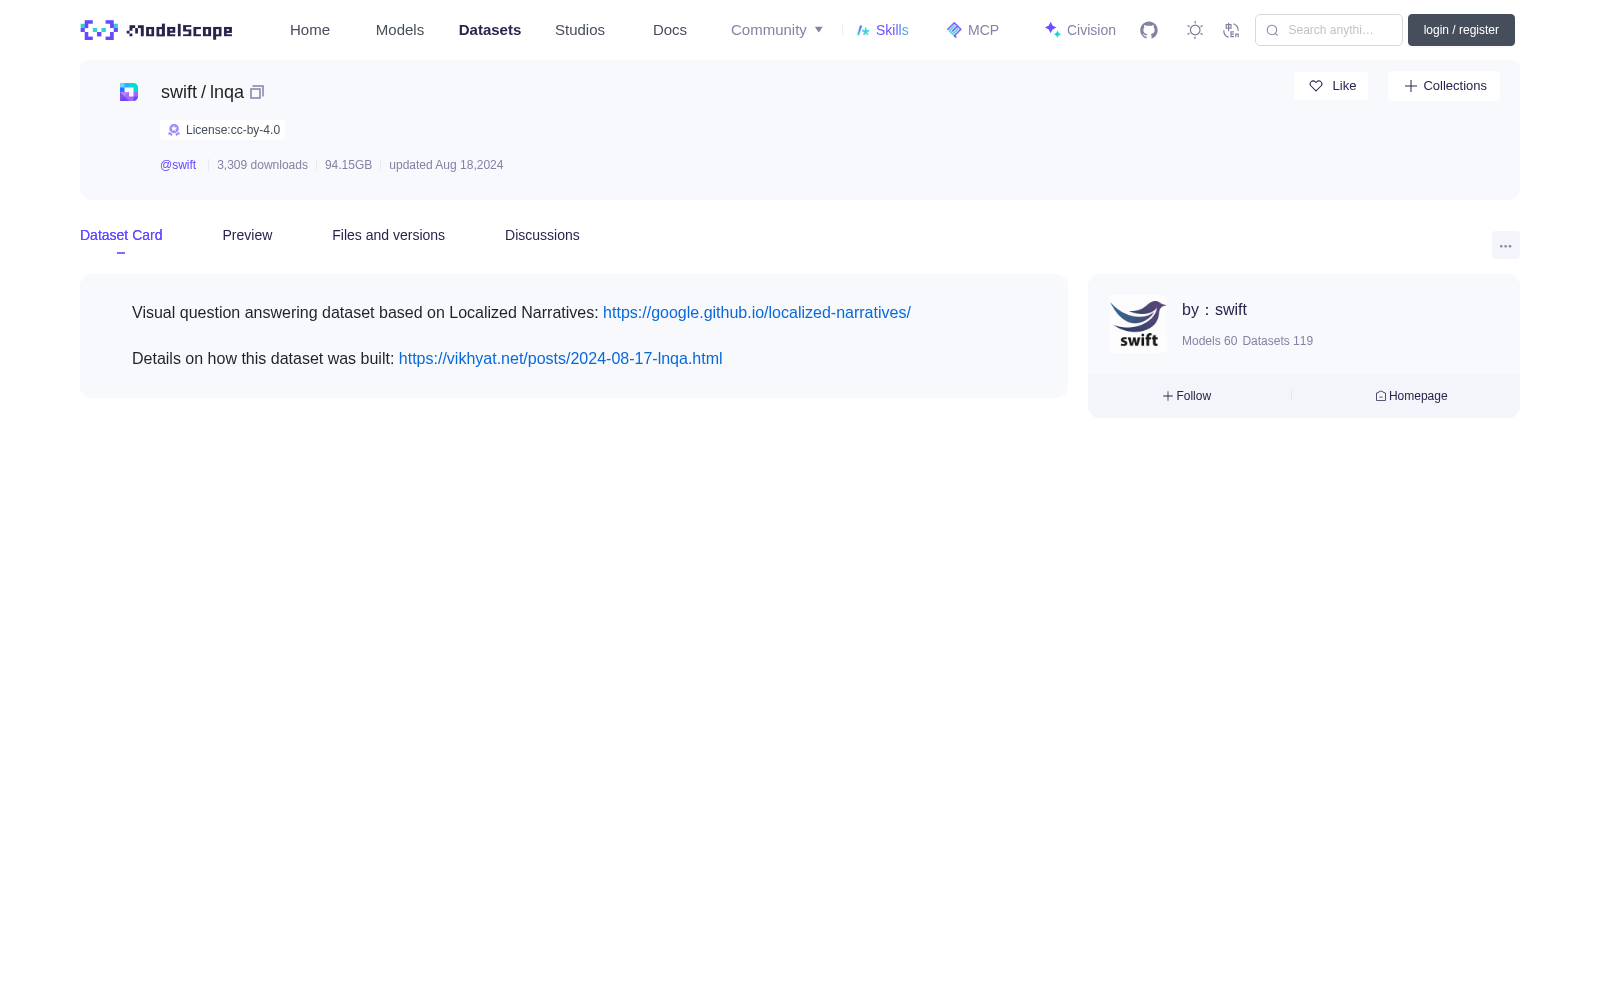Toggle the light/dark theme sun icon
The image size is (1600, 1000).
point(1195,30)
